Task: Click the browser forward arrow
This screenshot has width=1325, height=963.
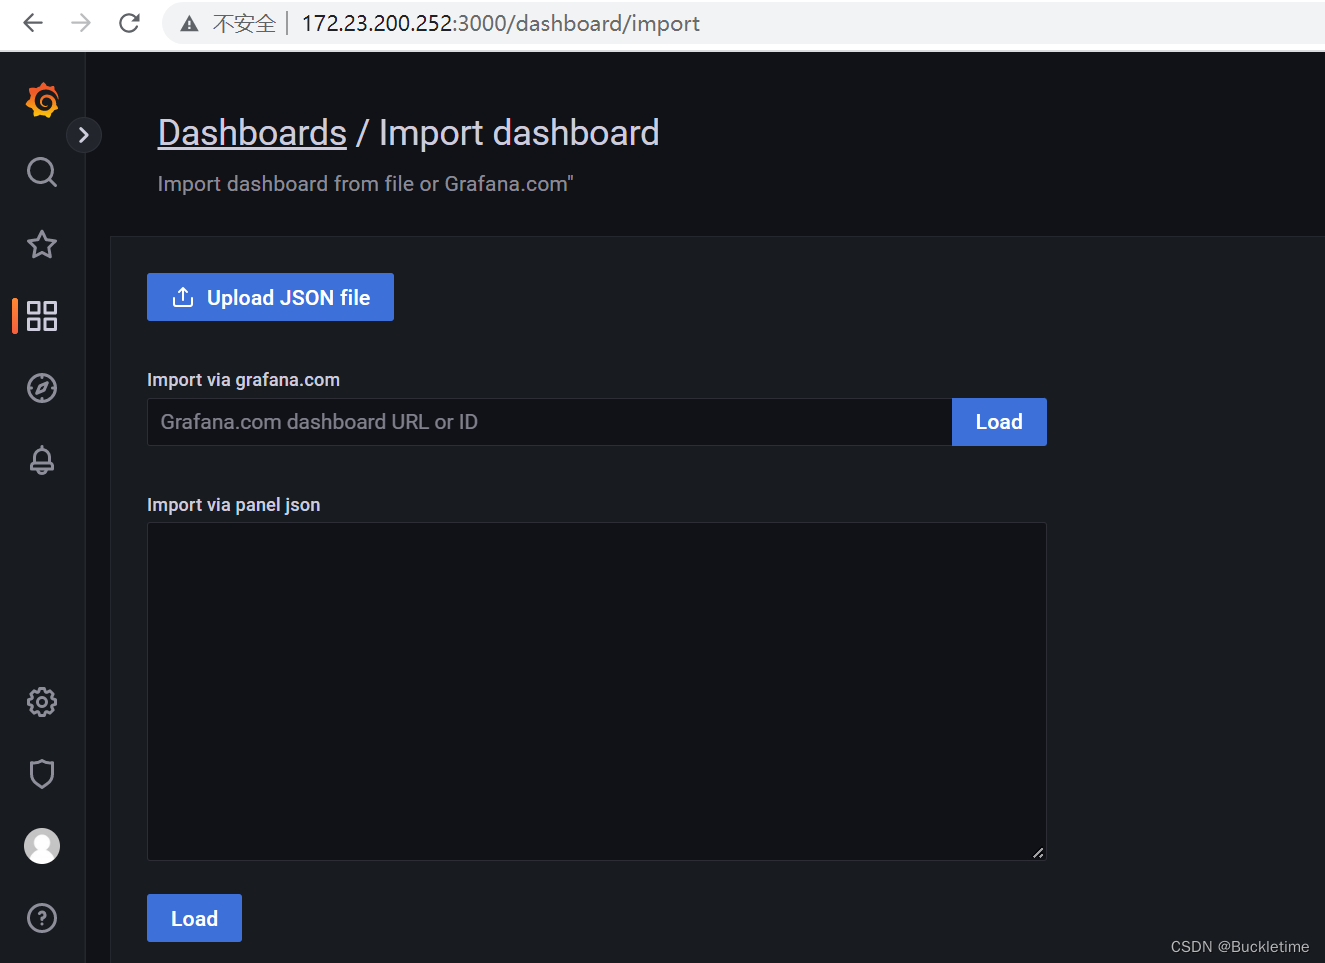Action: pos(81,23)
